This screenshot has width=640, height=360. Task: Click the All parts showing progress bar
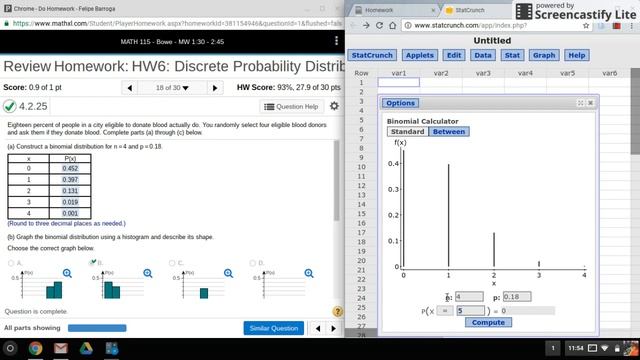tap(97, 328)
